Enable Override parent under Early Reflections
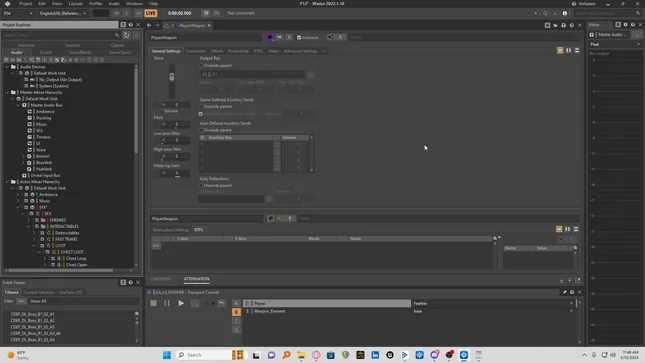 point(201,186)
